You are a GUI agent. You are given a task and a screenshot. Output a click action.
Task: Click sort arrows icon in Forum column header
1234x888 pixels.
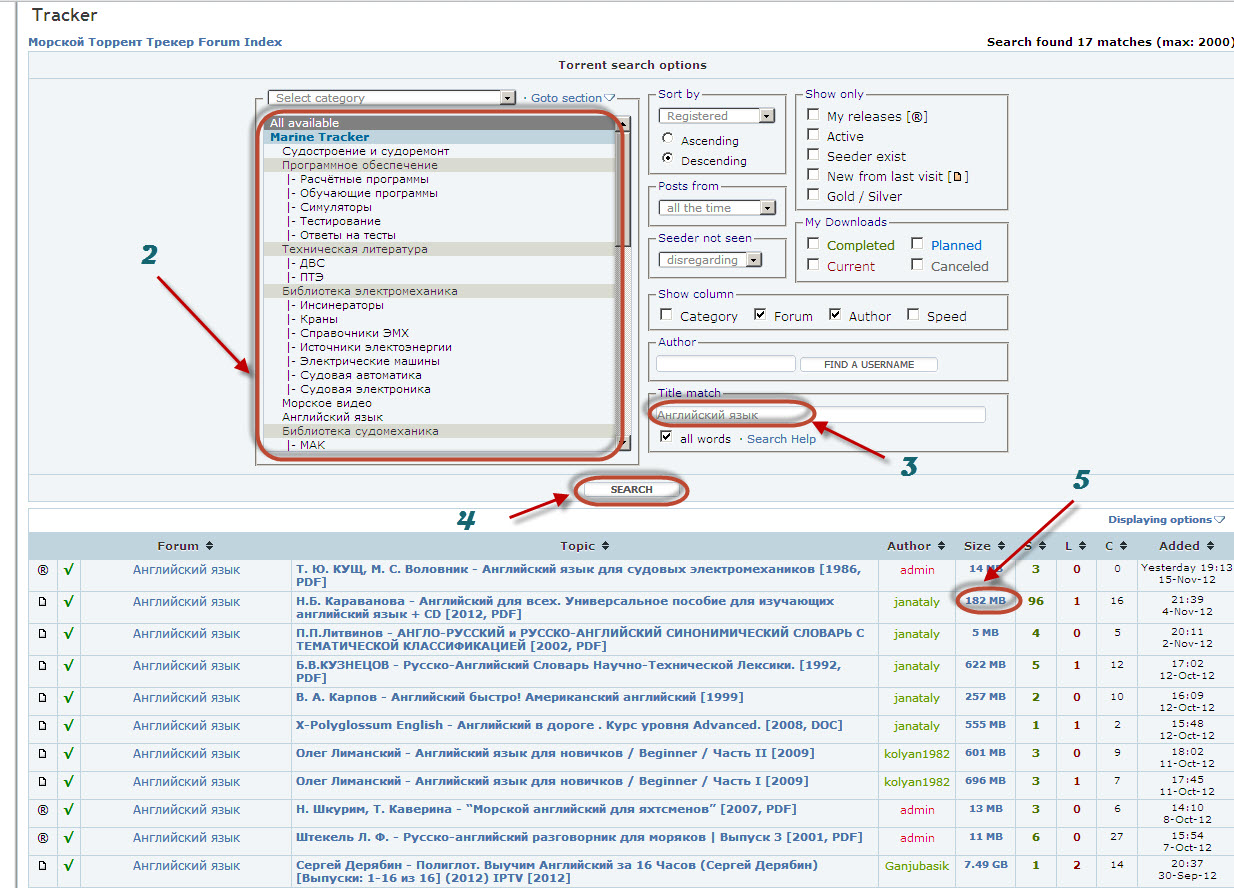(209, 546)
